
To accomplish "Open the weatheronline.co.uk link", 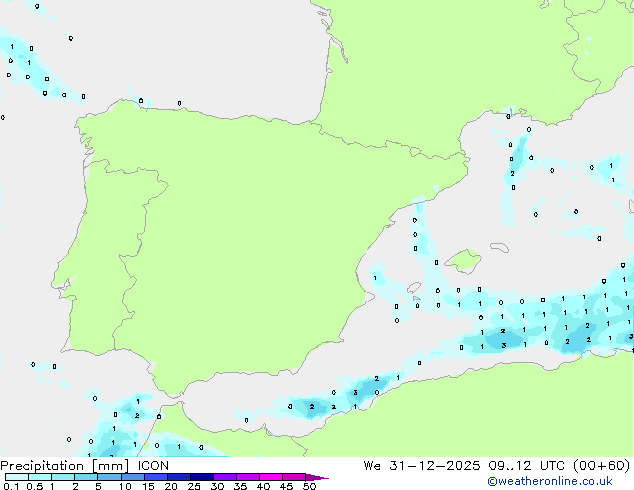I will point(550,481).
